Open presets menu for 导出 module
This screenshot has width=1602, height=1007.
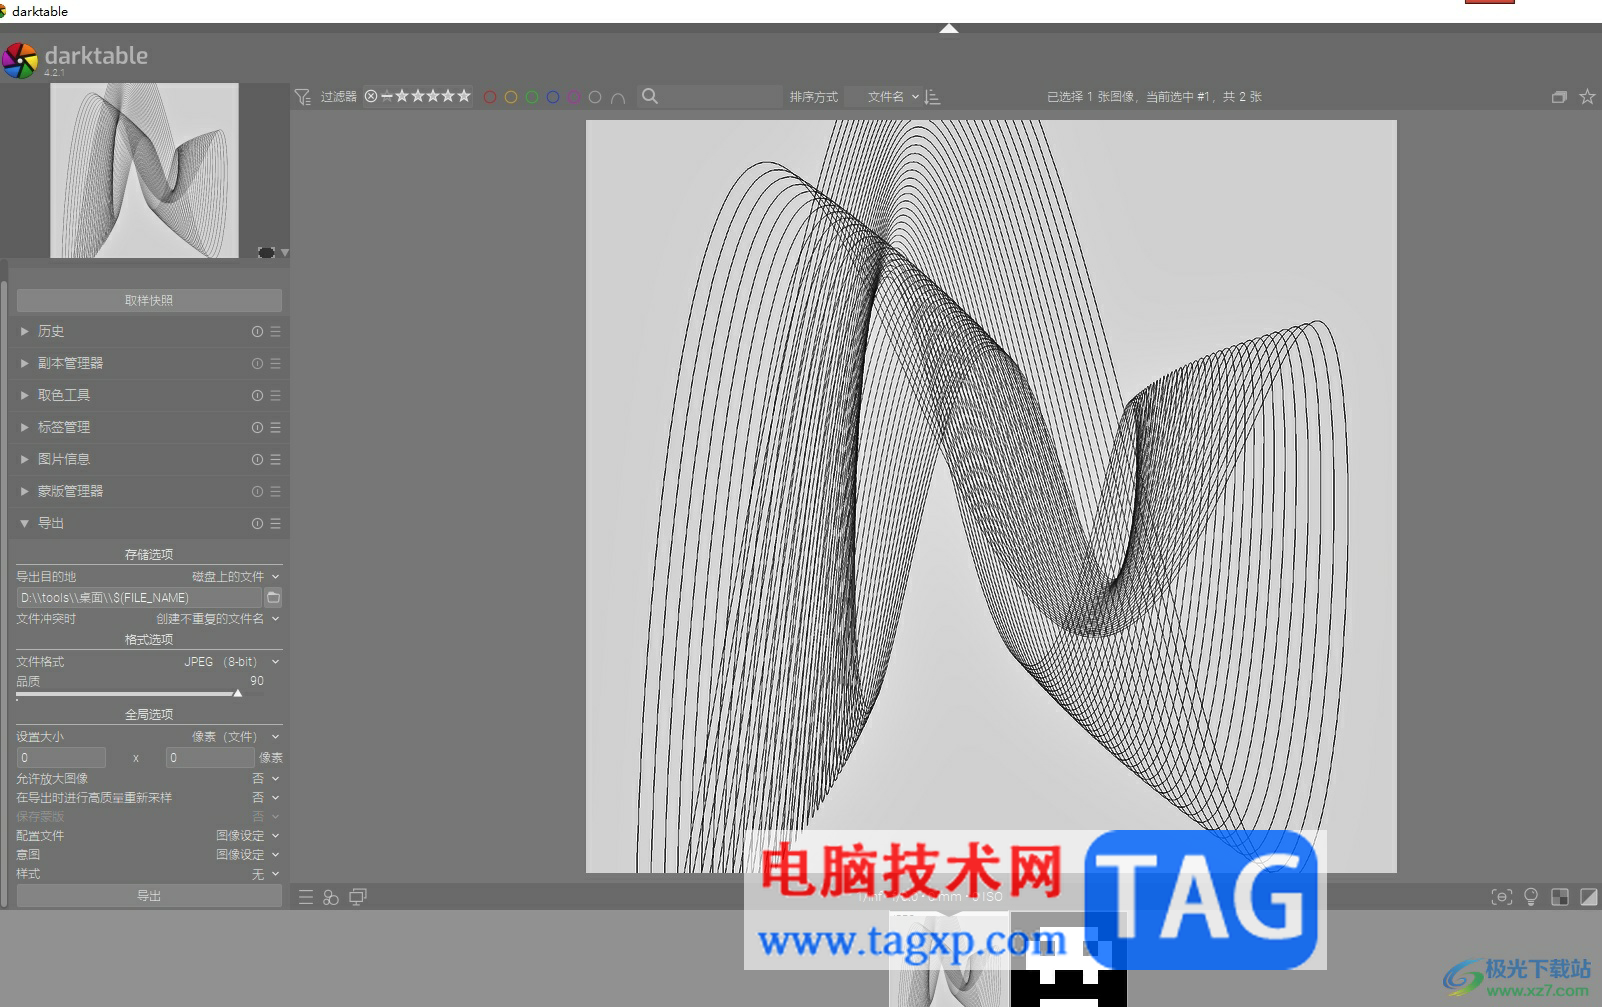point(275,523)
